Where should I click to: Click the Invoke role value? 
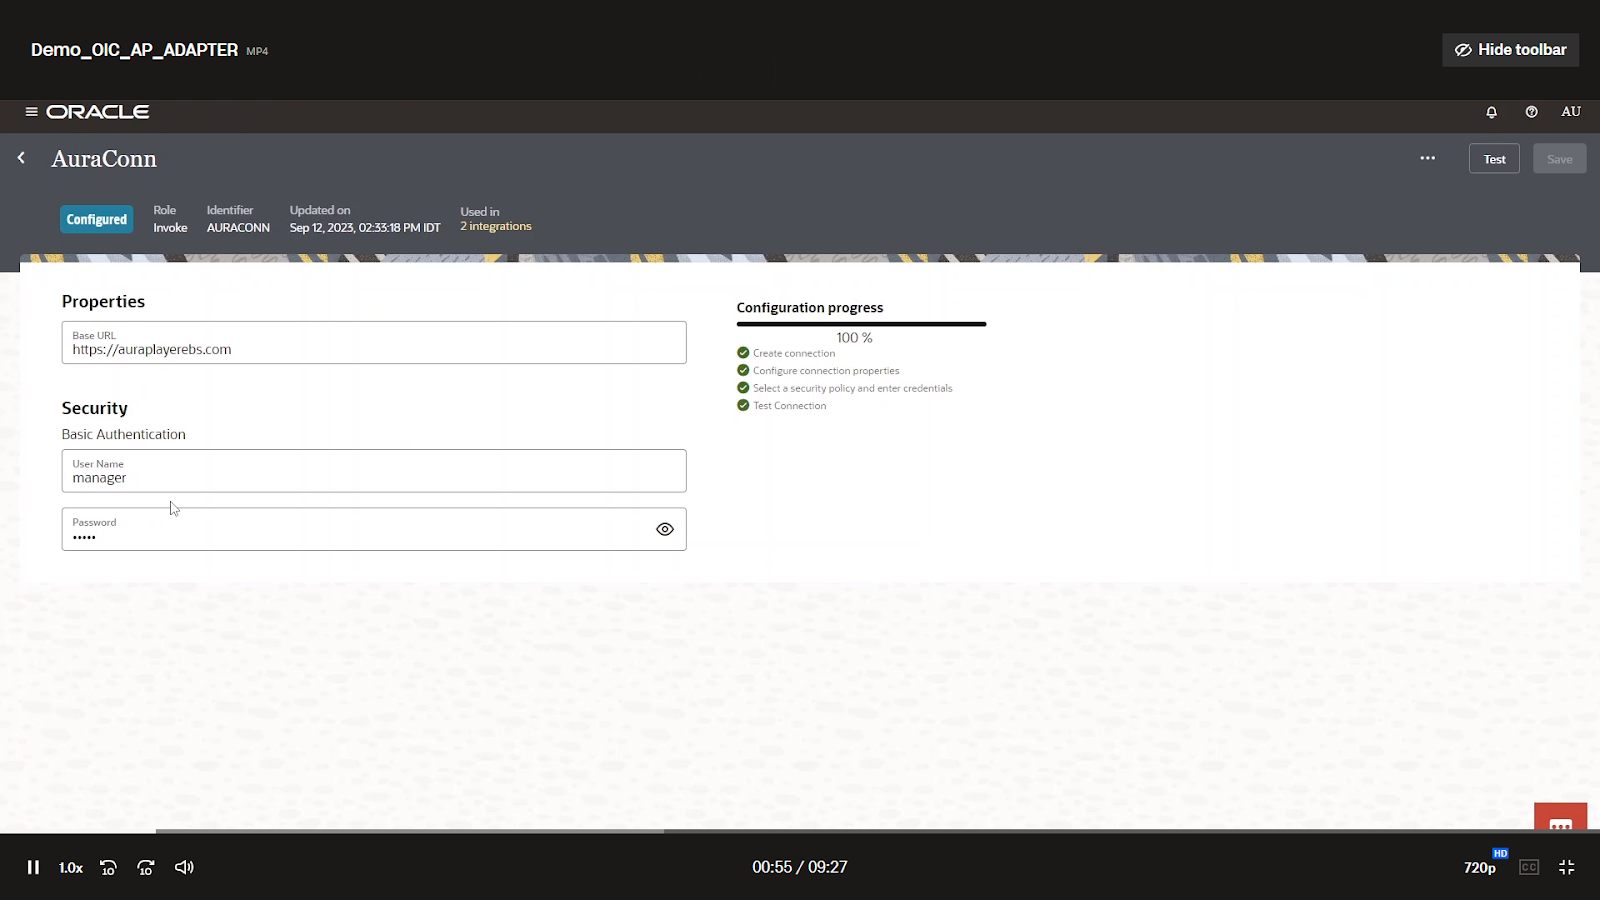tap(170, 228)
